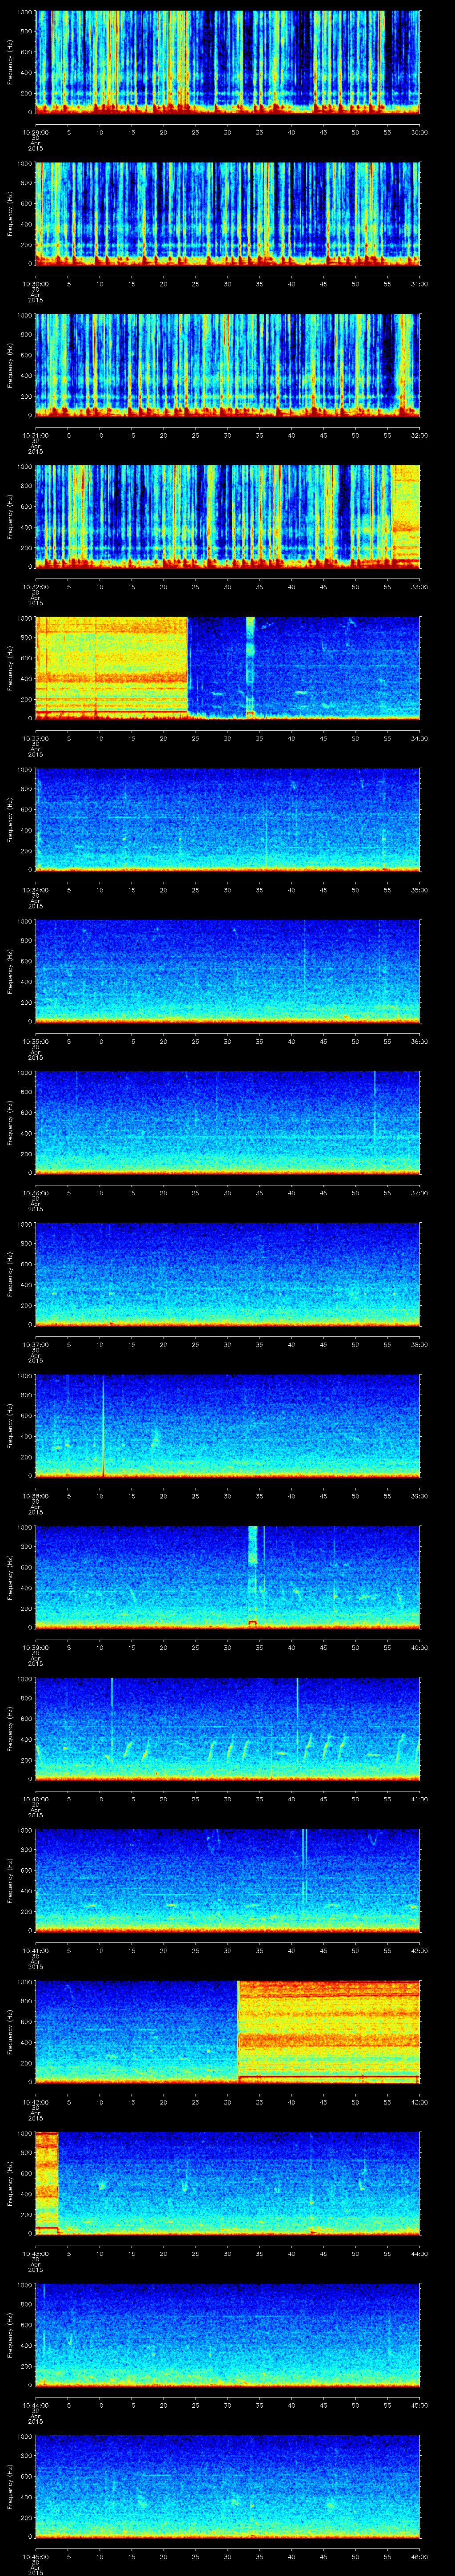Click the '10:38:00' start time label
The width and height of the screenshot is (455, 2576).
click(x=35, y=1496)
